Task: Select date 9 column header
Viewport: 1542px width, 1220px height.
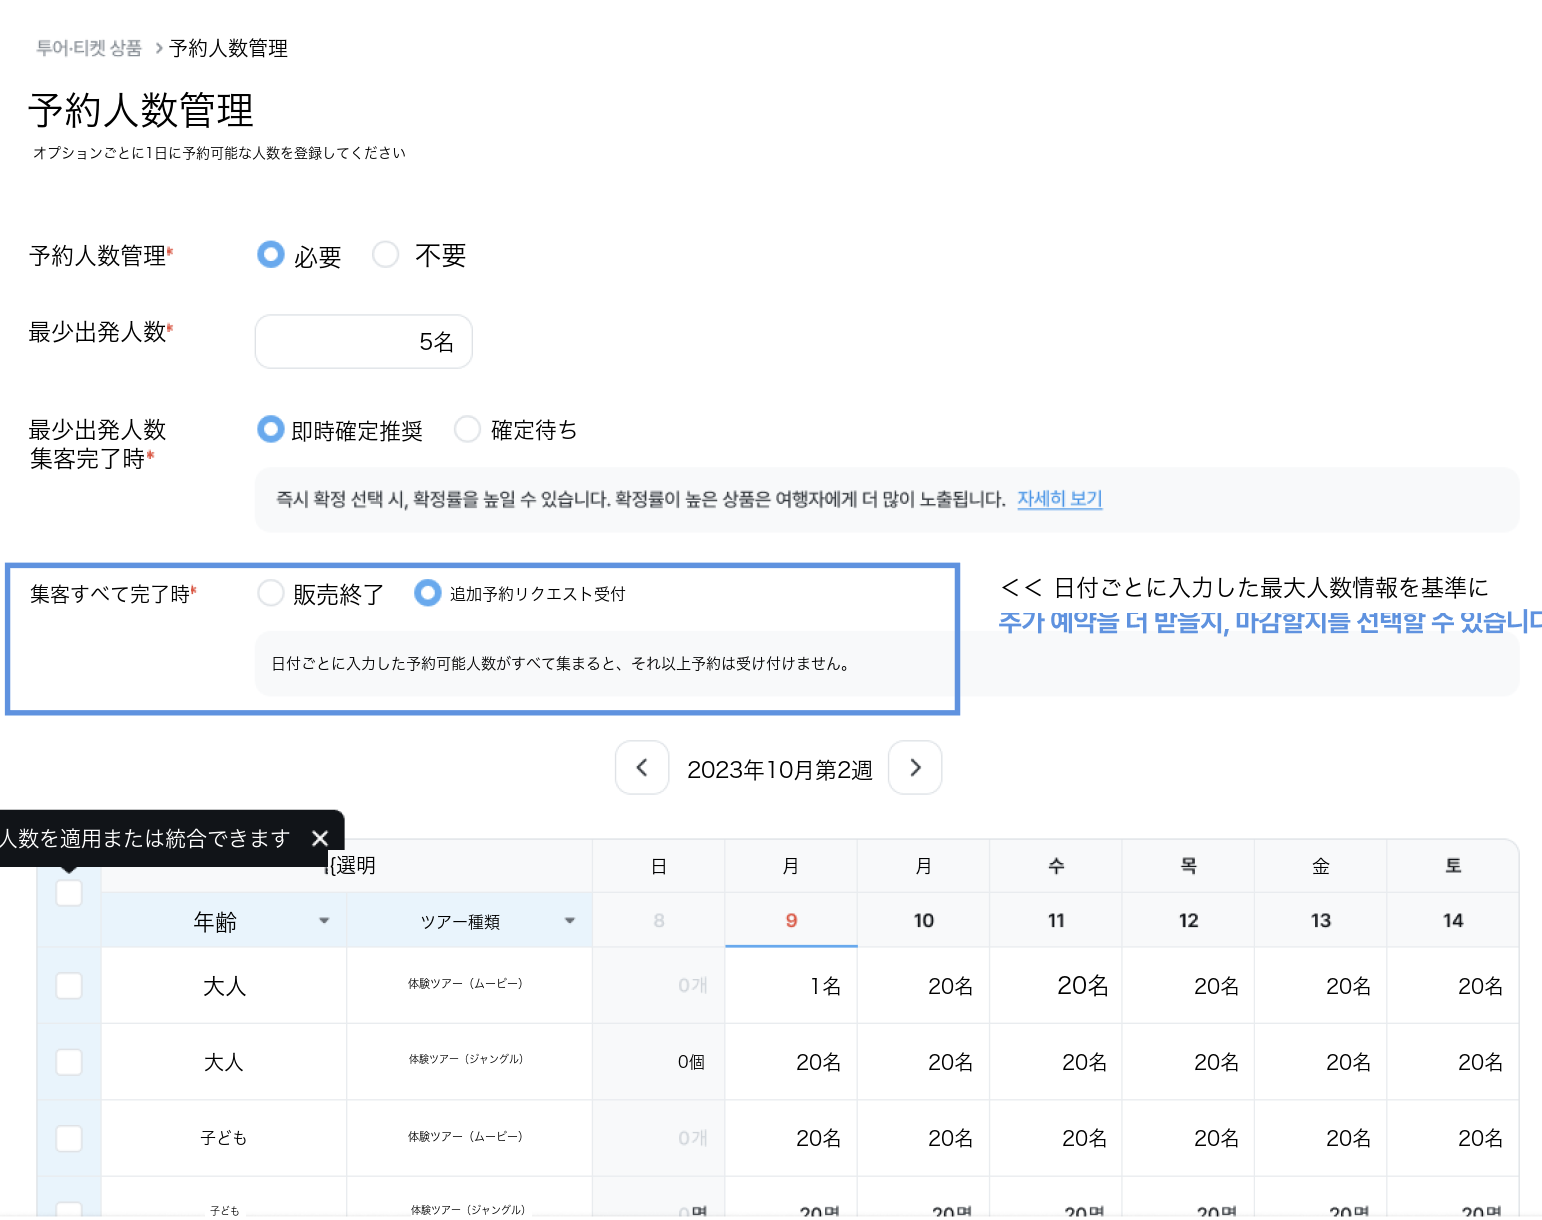Action: click(791, 920)
